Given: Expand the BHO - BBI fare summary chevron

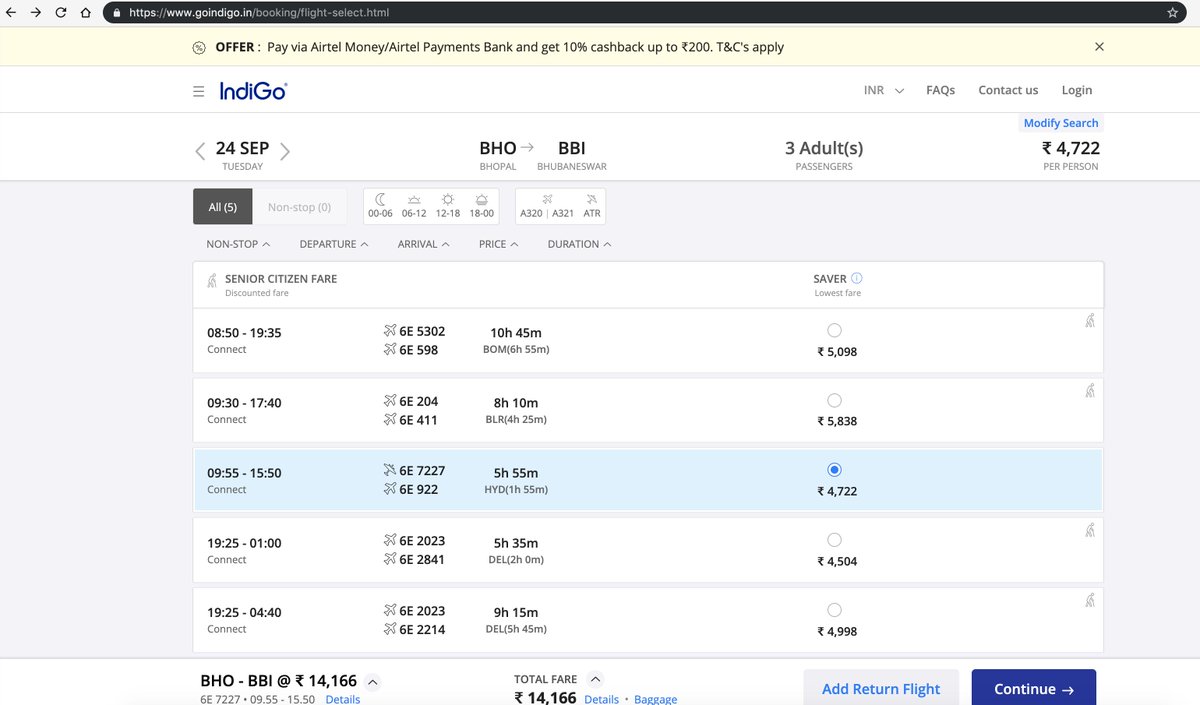Looking at the screenshot, I should pyautogui.click(x=372, y=683).
